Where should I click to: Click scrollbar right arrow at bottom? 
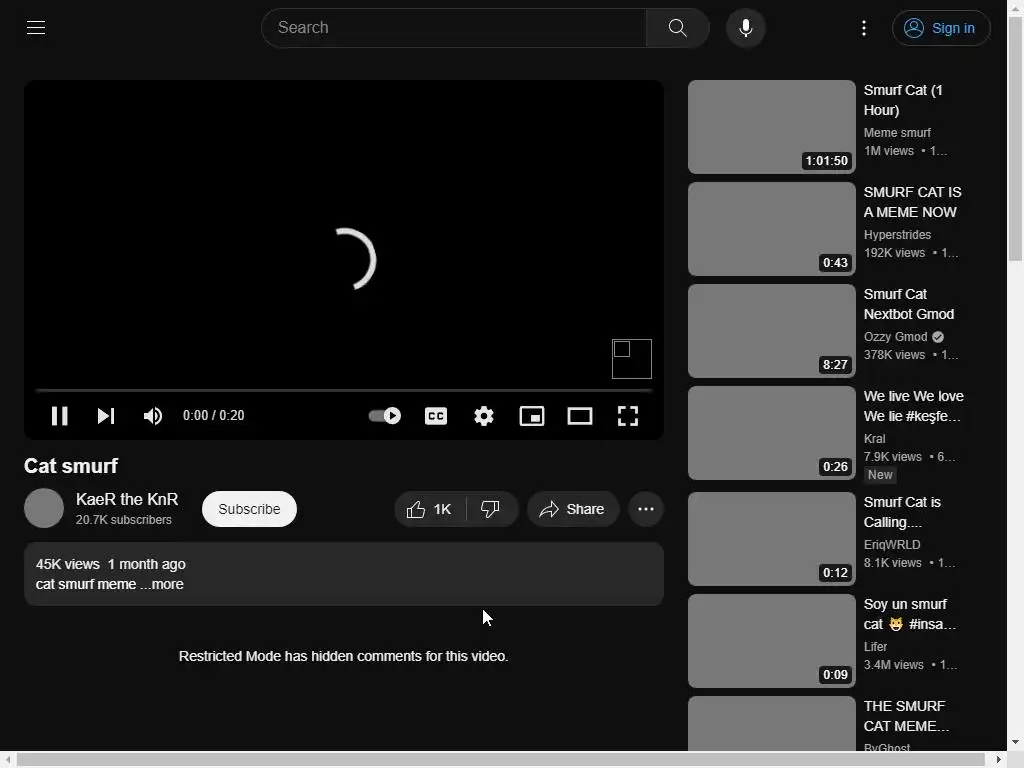pos(999,760)
